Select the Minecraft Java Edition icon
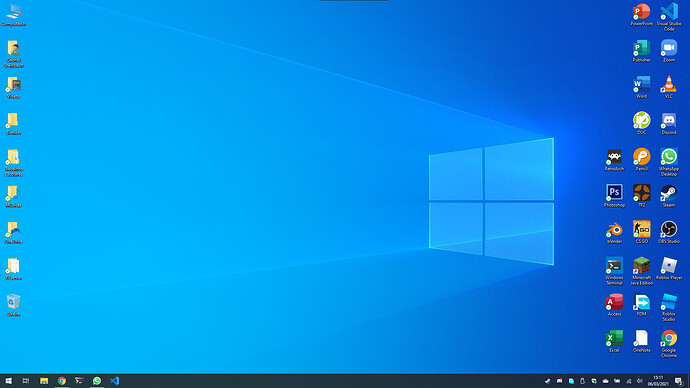Viewport: 690px width, 388px height. point(641,271)
